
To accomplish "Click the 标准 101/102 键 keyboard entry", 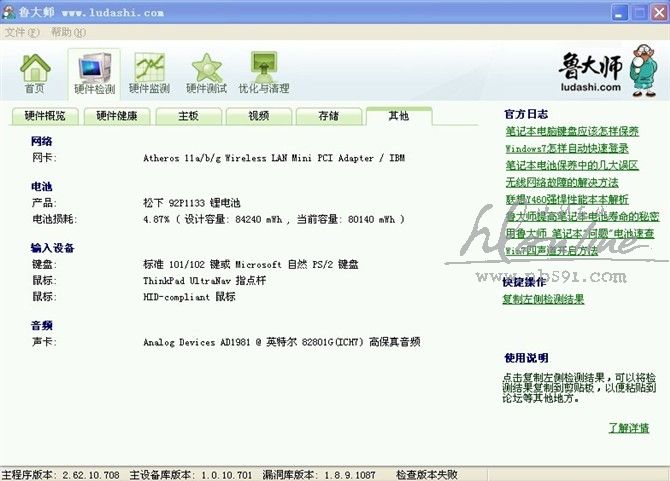I will pyautogui.click(x=251, y=264).
